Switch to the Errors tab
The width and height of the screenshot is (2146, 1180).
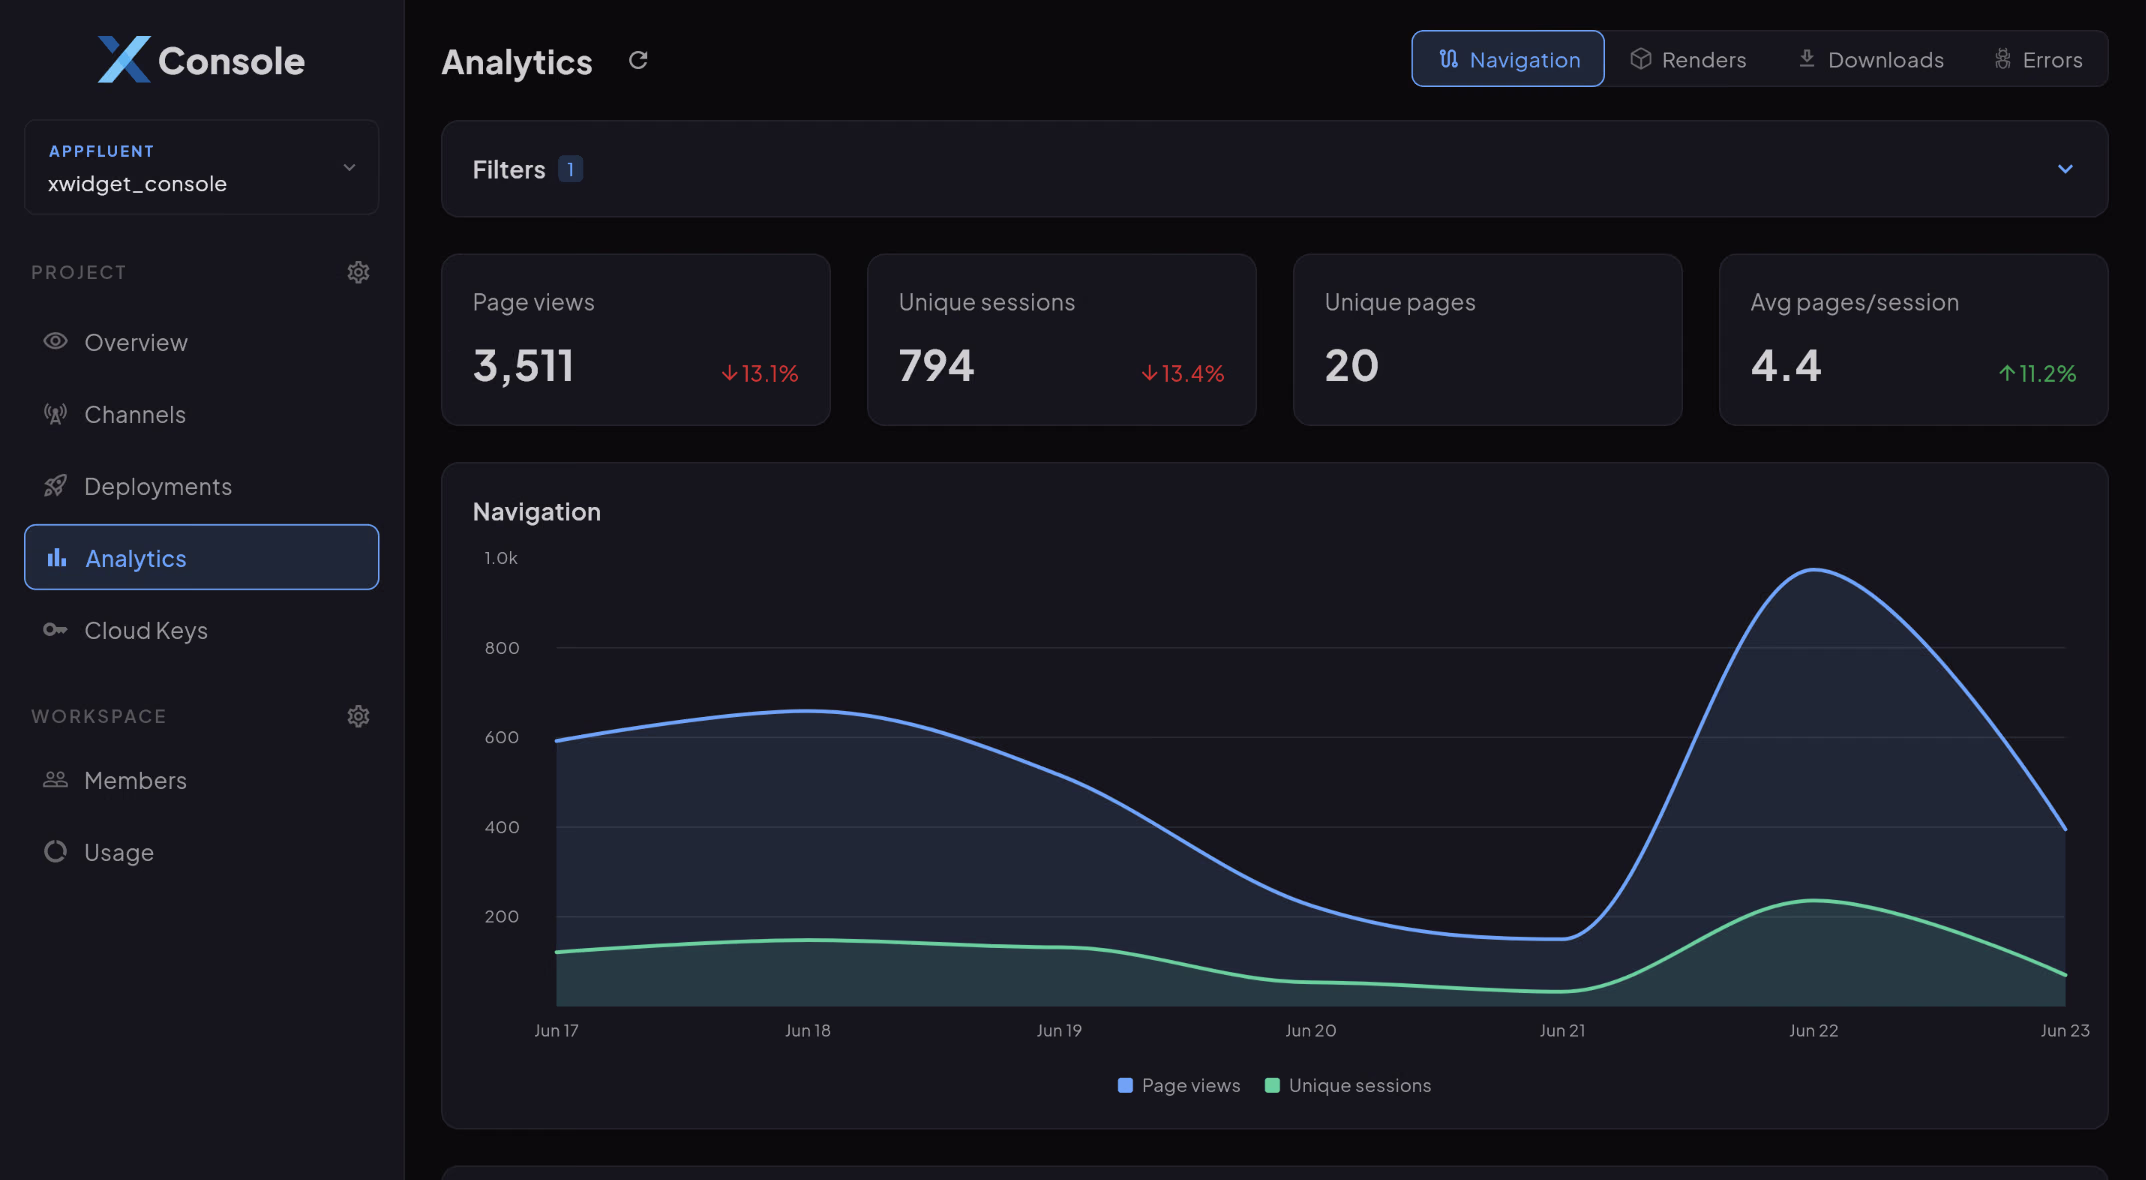[x=2038, y=59]
